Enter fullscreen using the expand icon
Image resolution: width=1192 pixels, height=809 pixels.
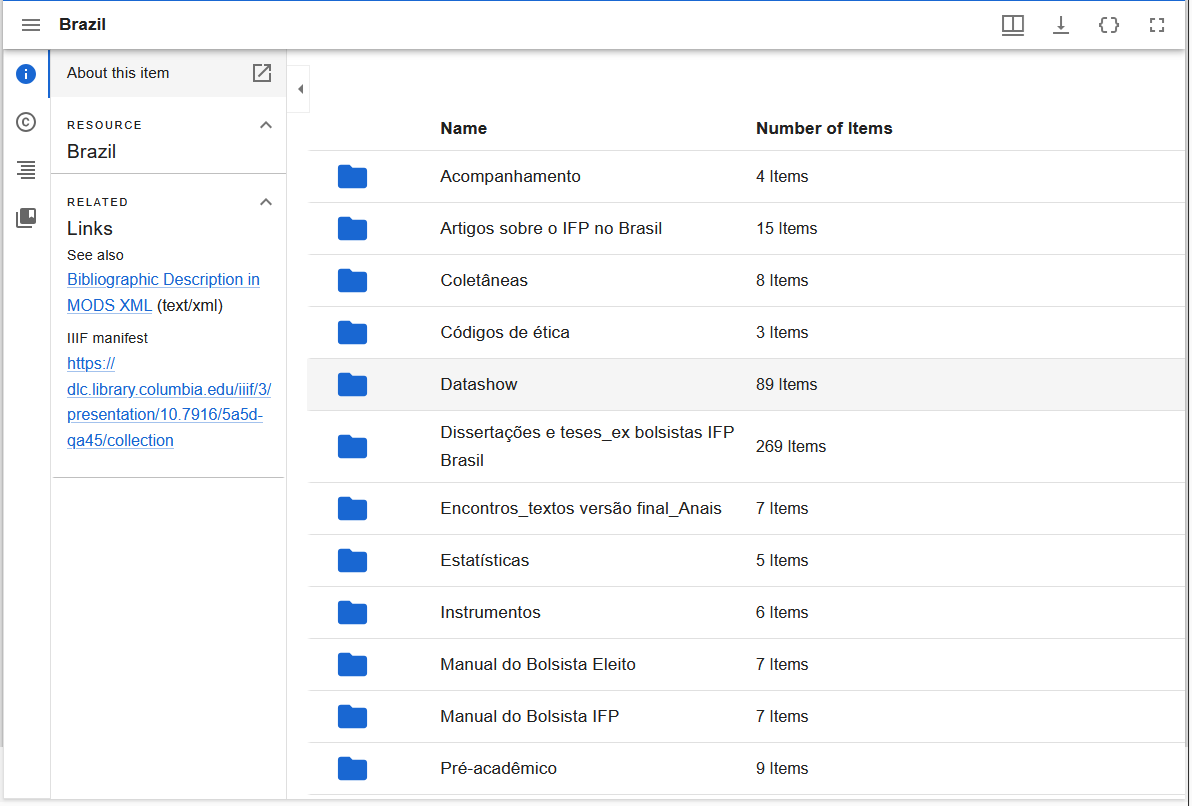click(x=1156, y=25)
